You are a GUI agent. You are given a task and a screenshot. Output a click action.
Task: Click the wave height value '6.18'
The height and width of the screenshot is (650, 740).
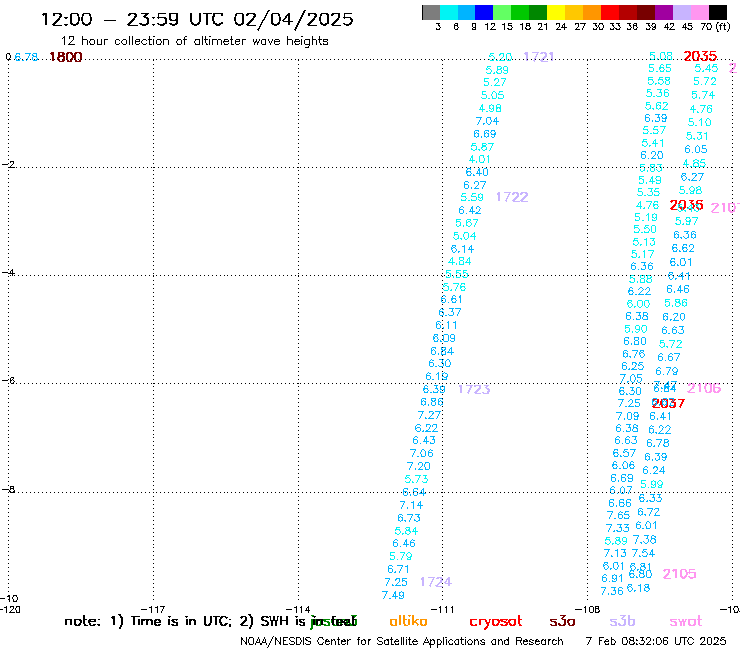coord(638,589)
